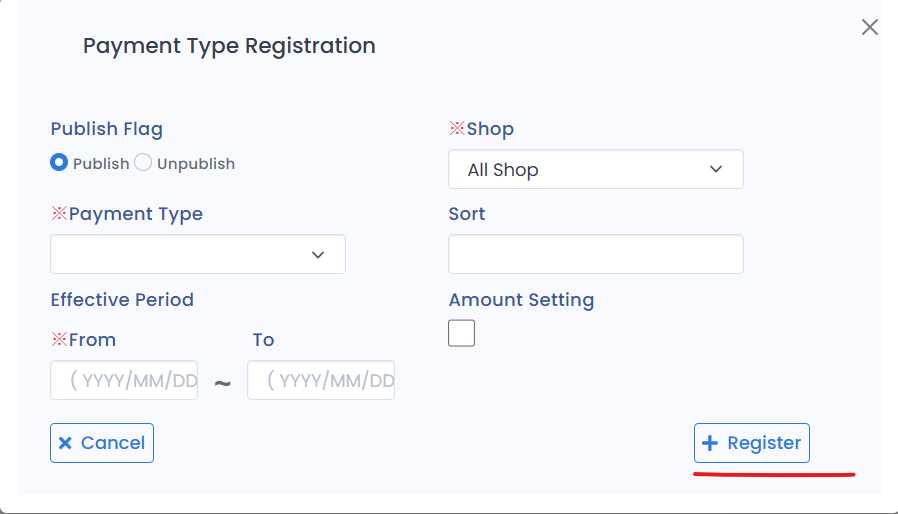Click the Payment Type chevron arrow
This screenshot has height=514, width=898.
pos(318,255)
